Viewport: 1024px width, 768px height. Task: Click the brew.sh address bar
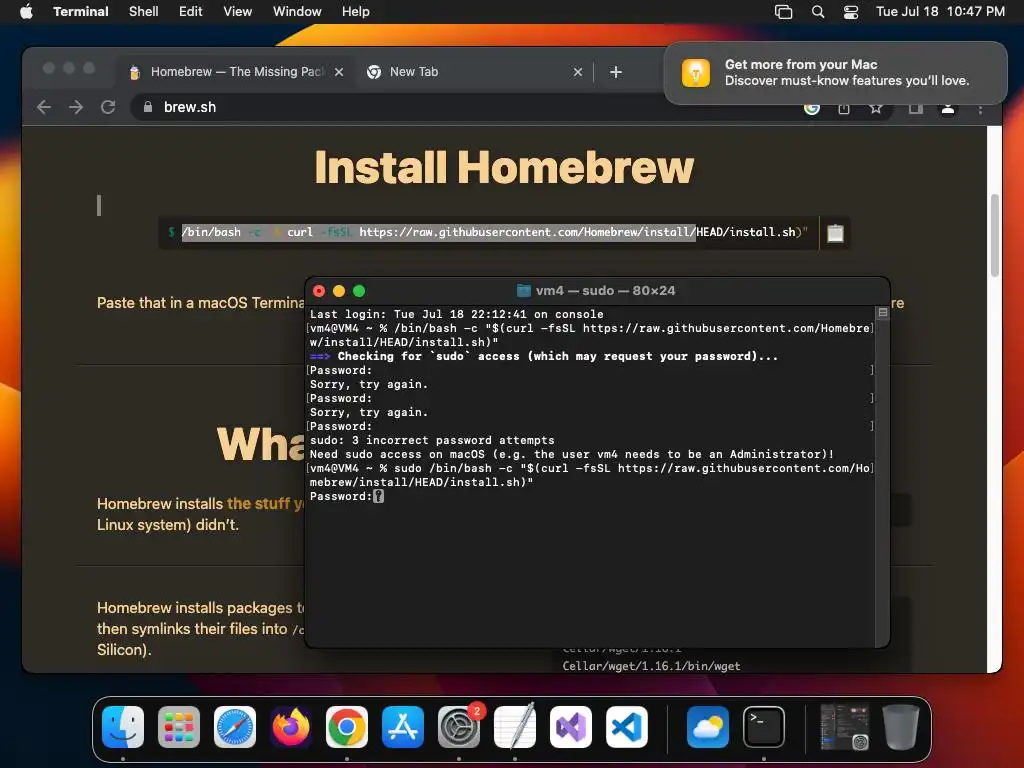[457, 107]
